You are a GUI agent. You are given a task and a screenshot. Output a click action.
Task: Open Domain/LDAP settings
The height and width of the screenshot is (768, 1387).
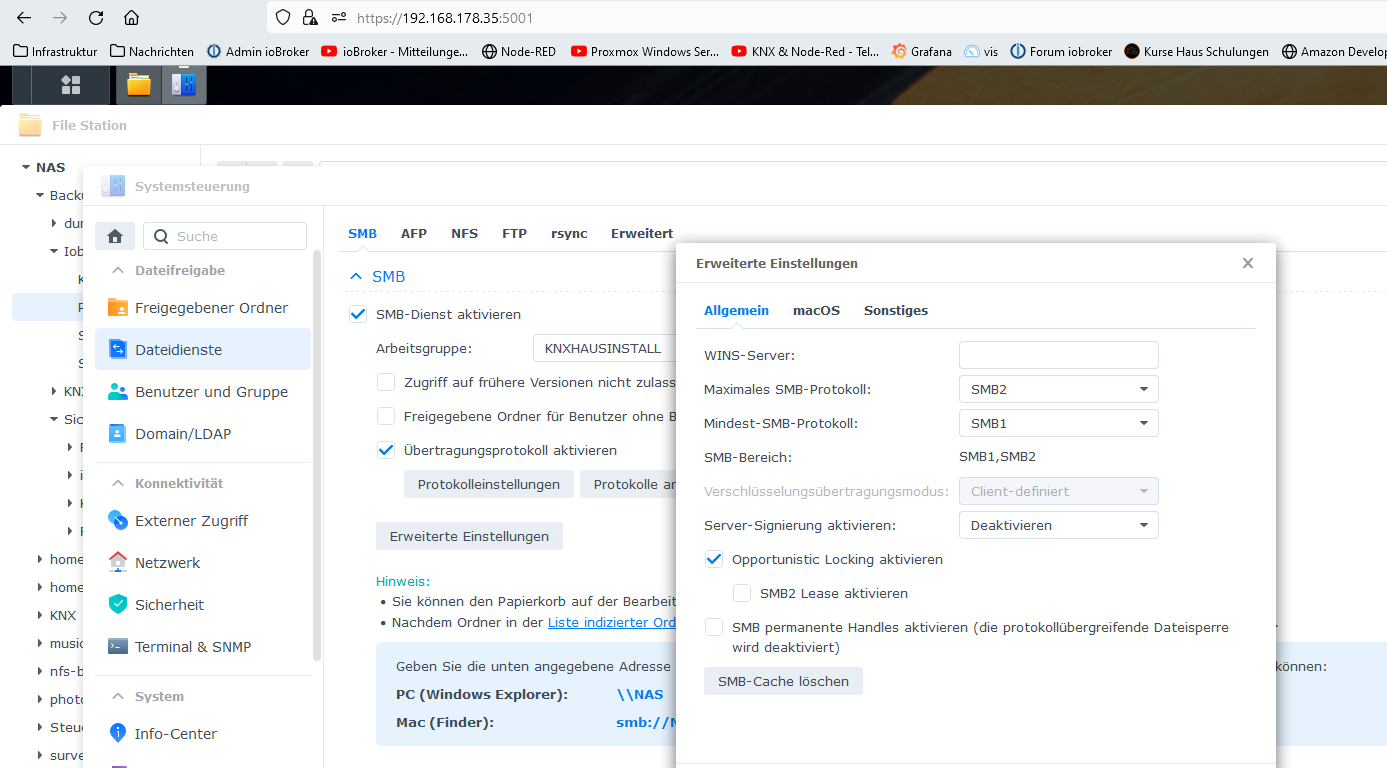[x=203, y=434]
